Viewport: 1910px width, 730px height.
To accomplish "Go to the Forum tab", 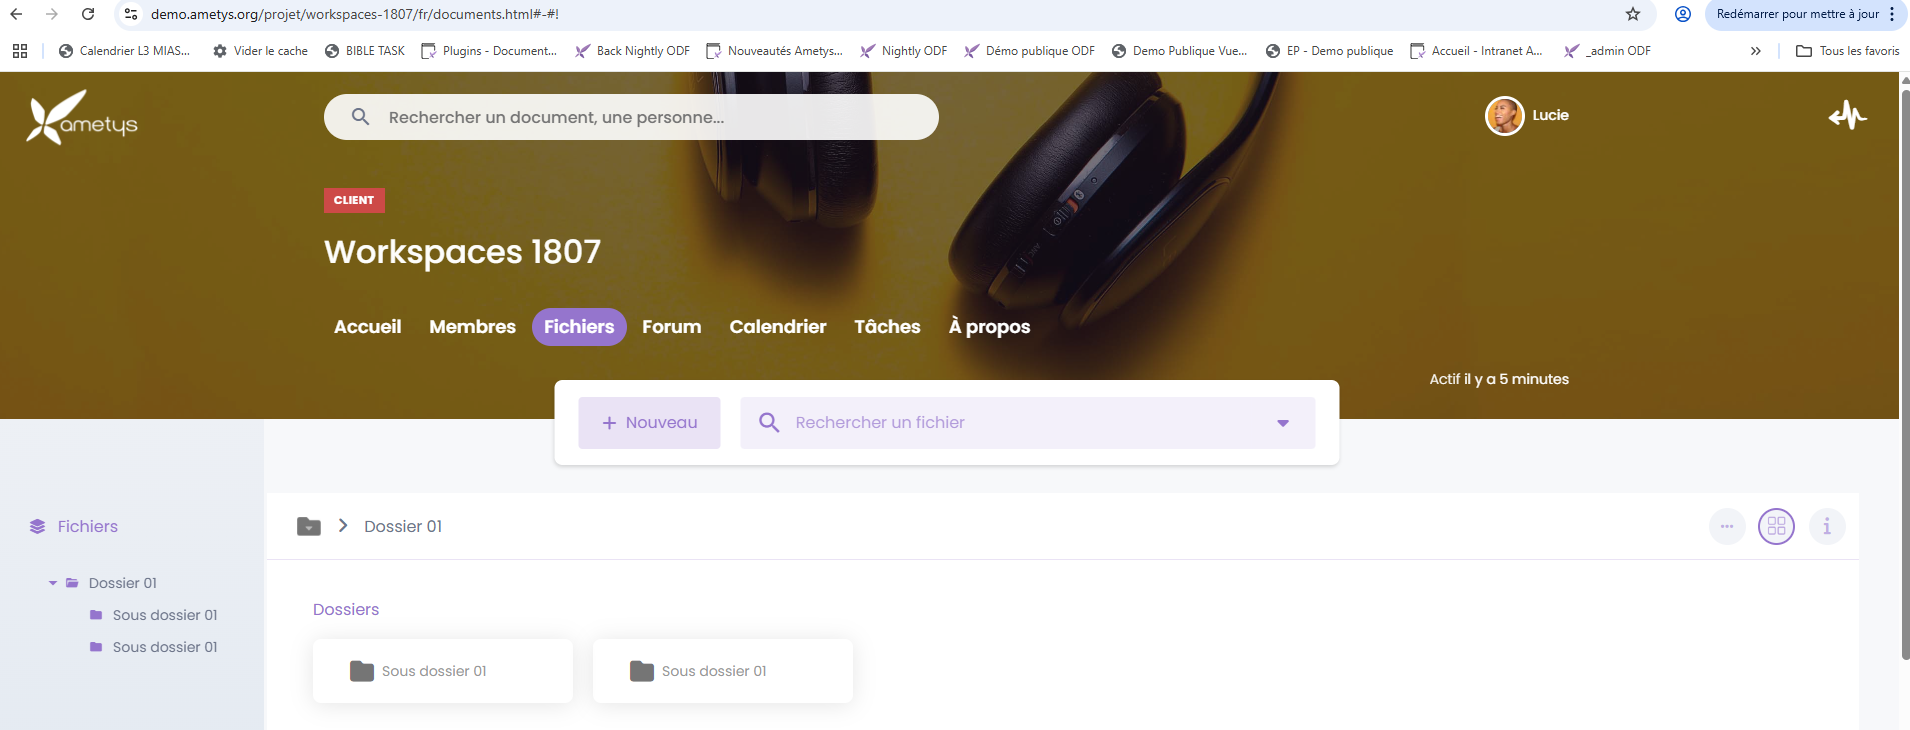I will 672,327.
